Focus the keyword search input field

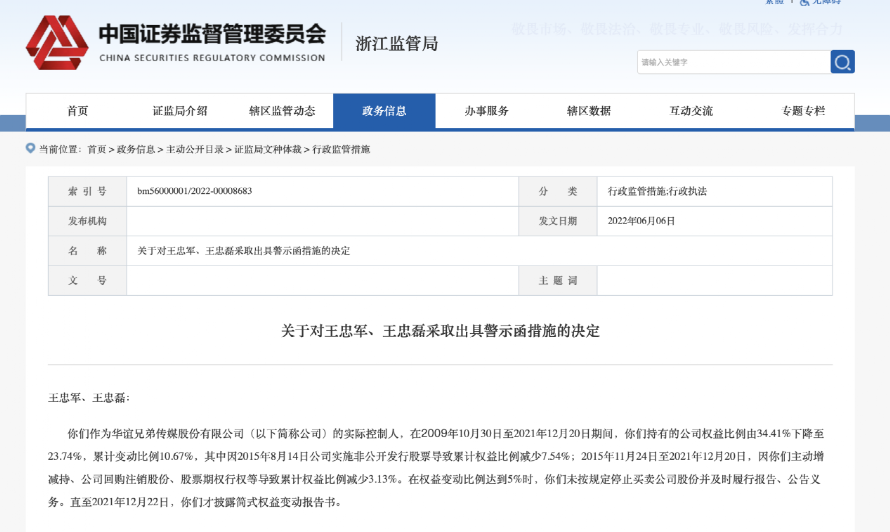coord(733,62)
